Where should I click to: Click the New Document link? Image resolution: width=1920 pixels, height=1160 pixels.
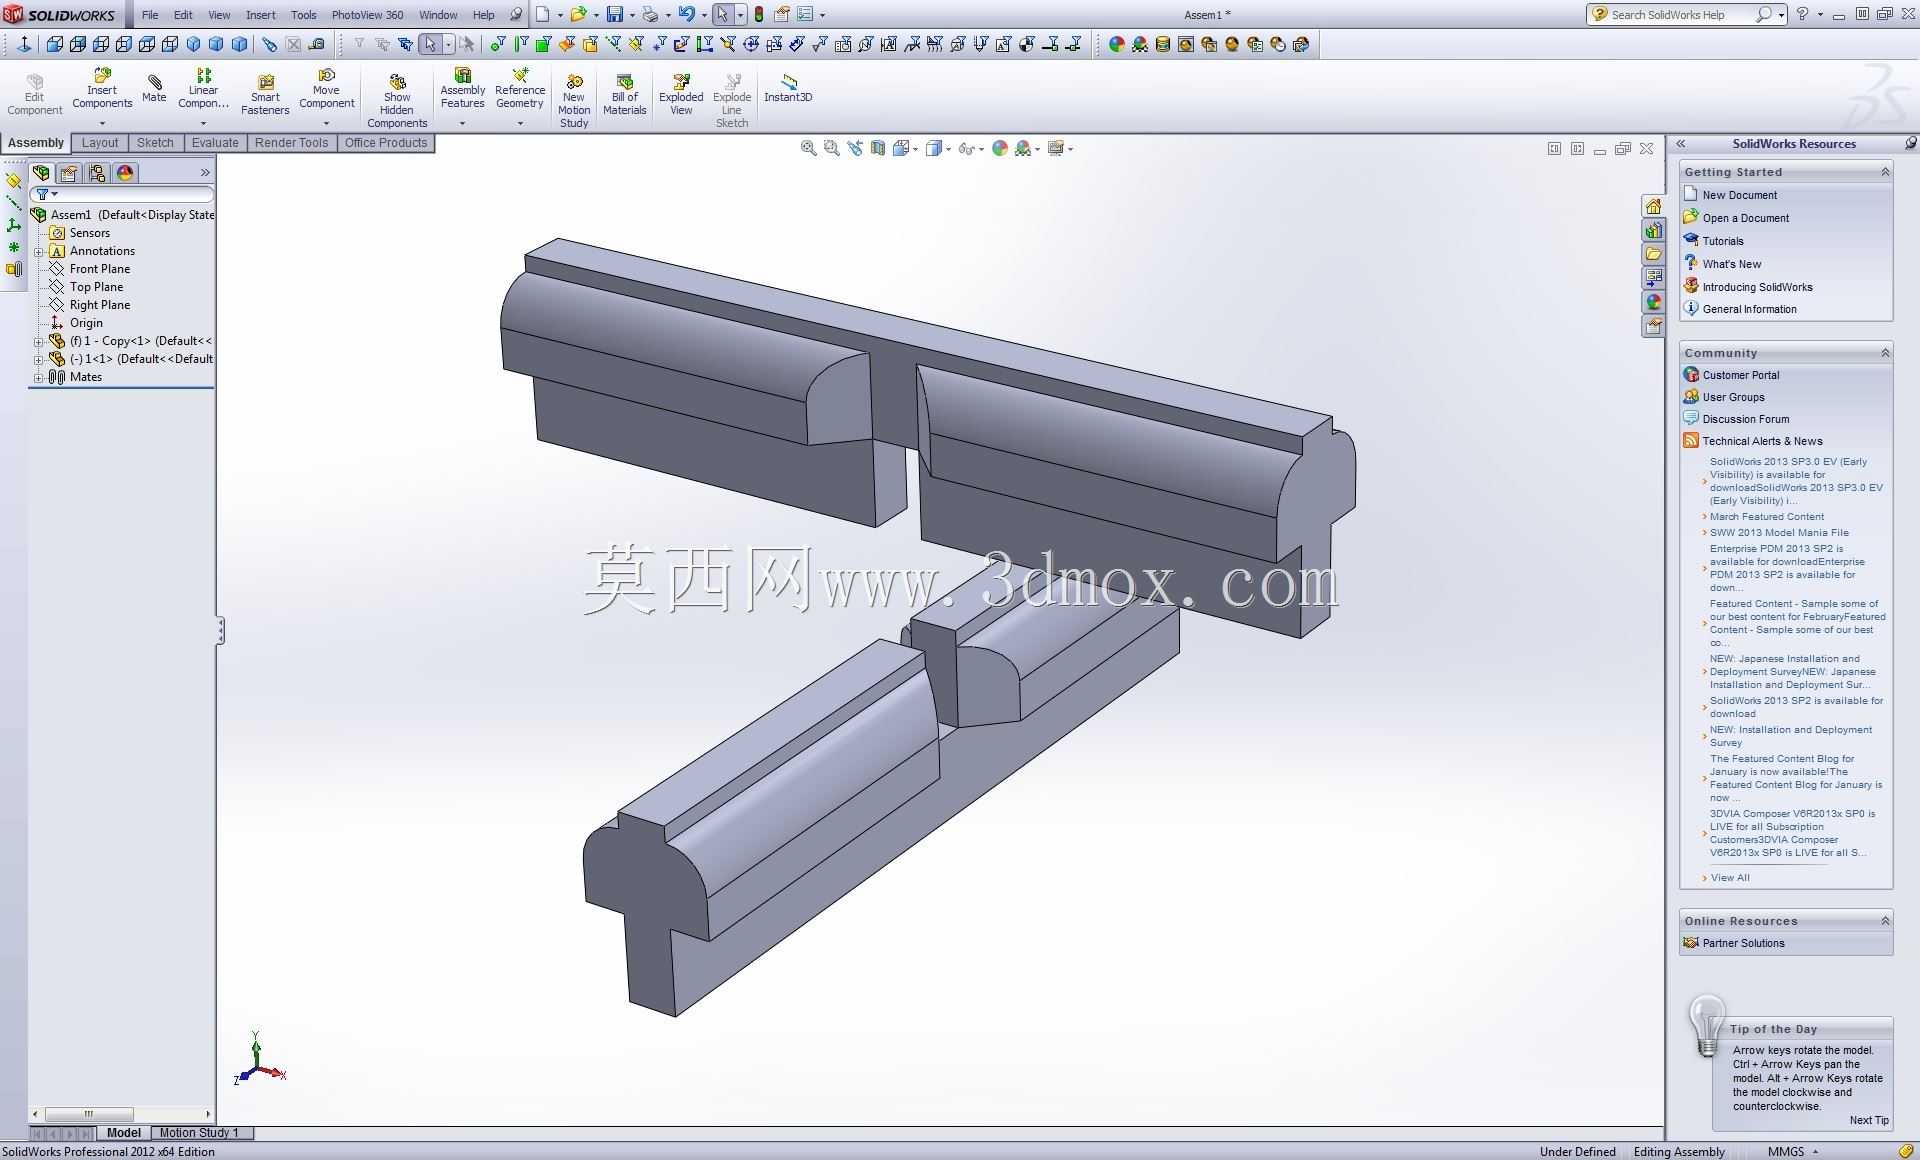click(x=1739, y=195)
